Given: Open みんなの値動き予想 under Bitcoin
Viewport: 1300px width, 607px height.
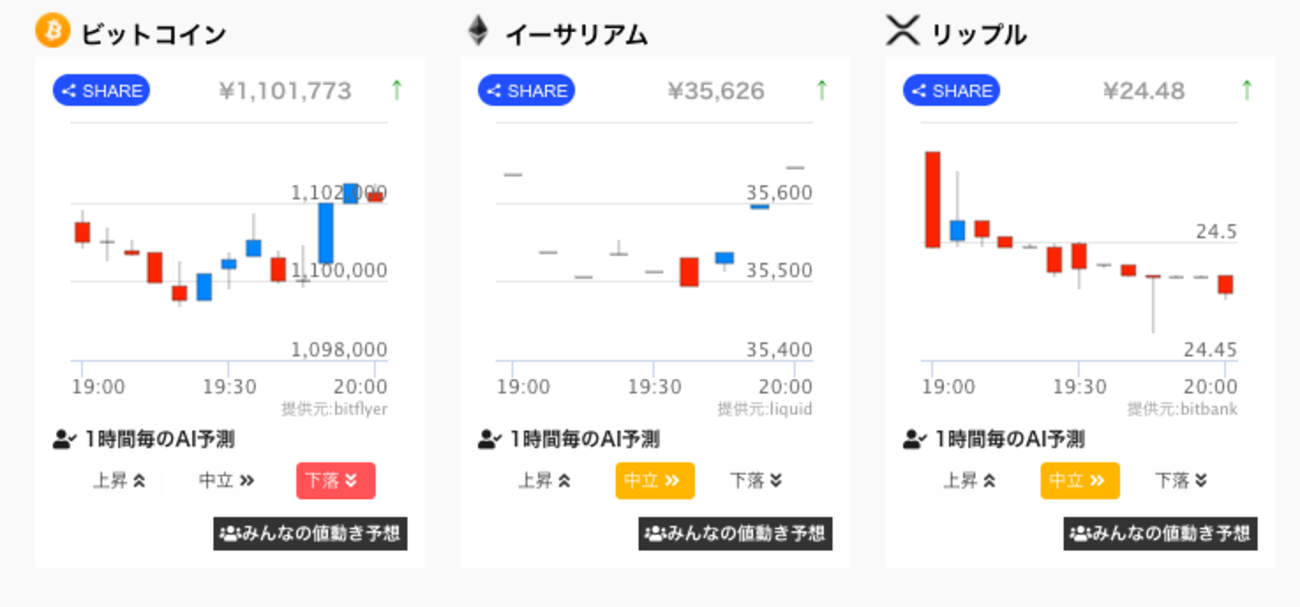Looking at the screenshot, I should pyautogui.click(x=310, y=533).
